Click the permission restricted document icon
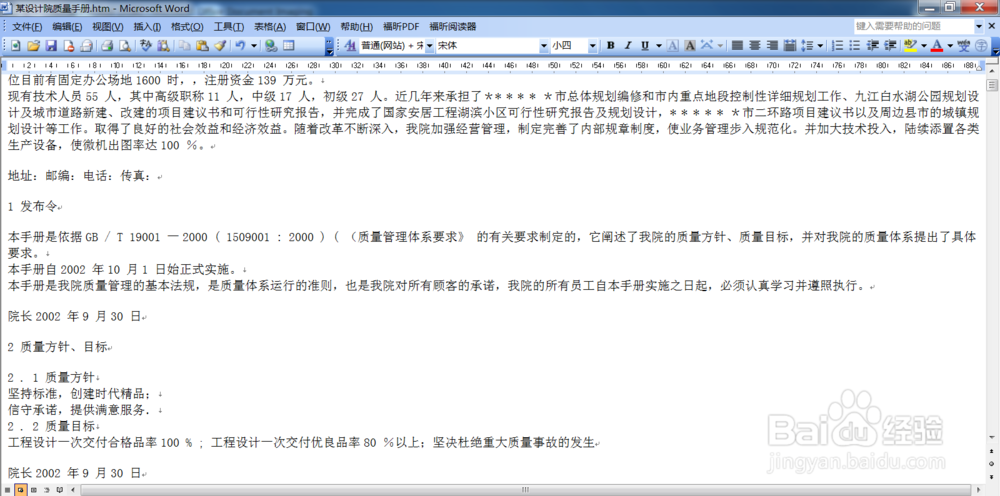The width and height of the screenshot is (1000, 496). coord(69,45)
